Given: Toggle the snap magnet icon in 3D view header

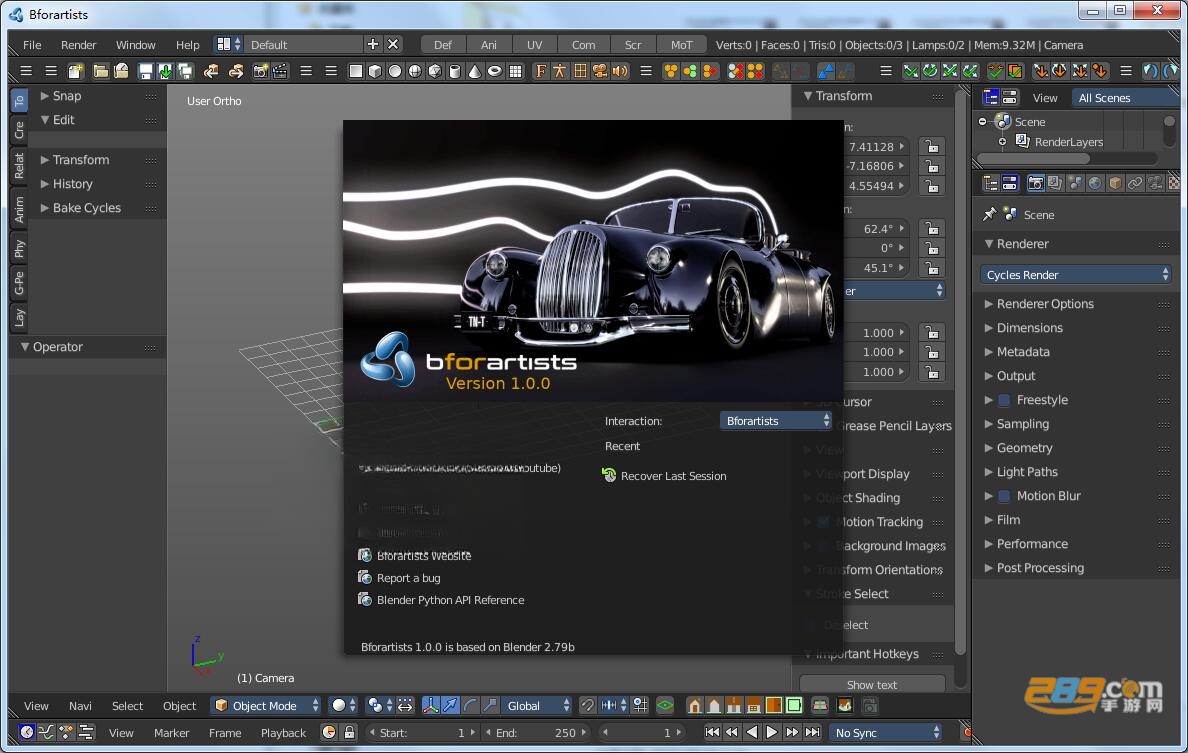Looking at the screenshot, I should tap(587, 705).
